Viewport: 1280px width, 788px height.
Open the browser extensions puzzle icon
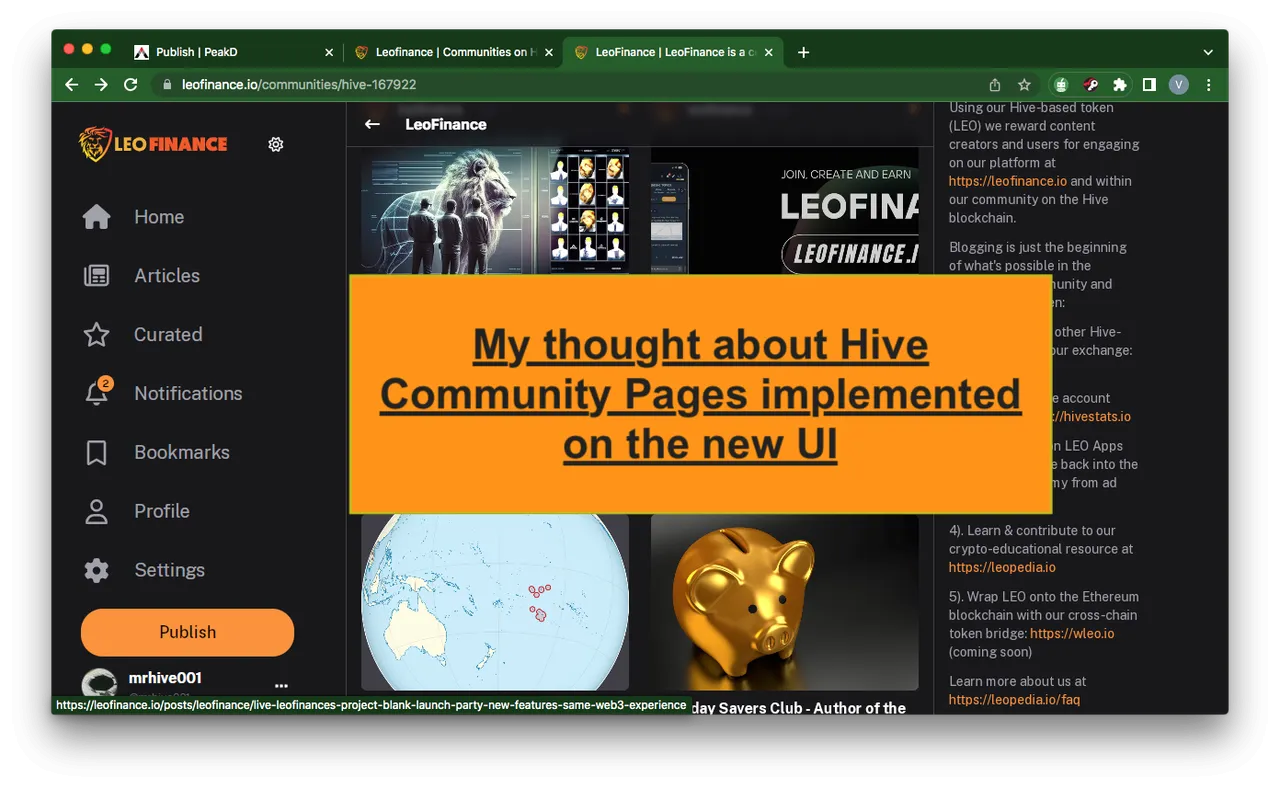pyautogui.click(x=1120, y=85)
